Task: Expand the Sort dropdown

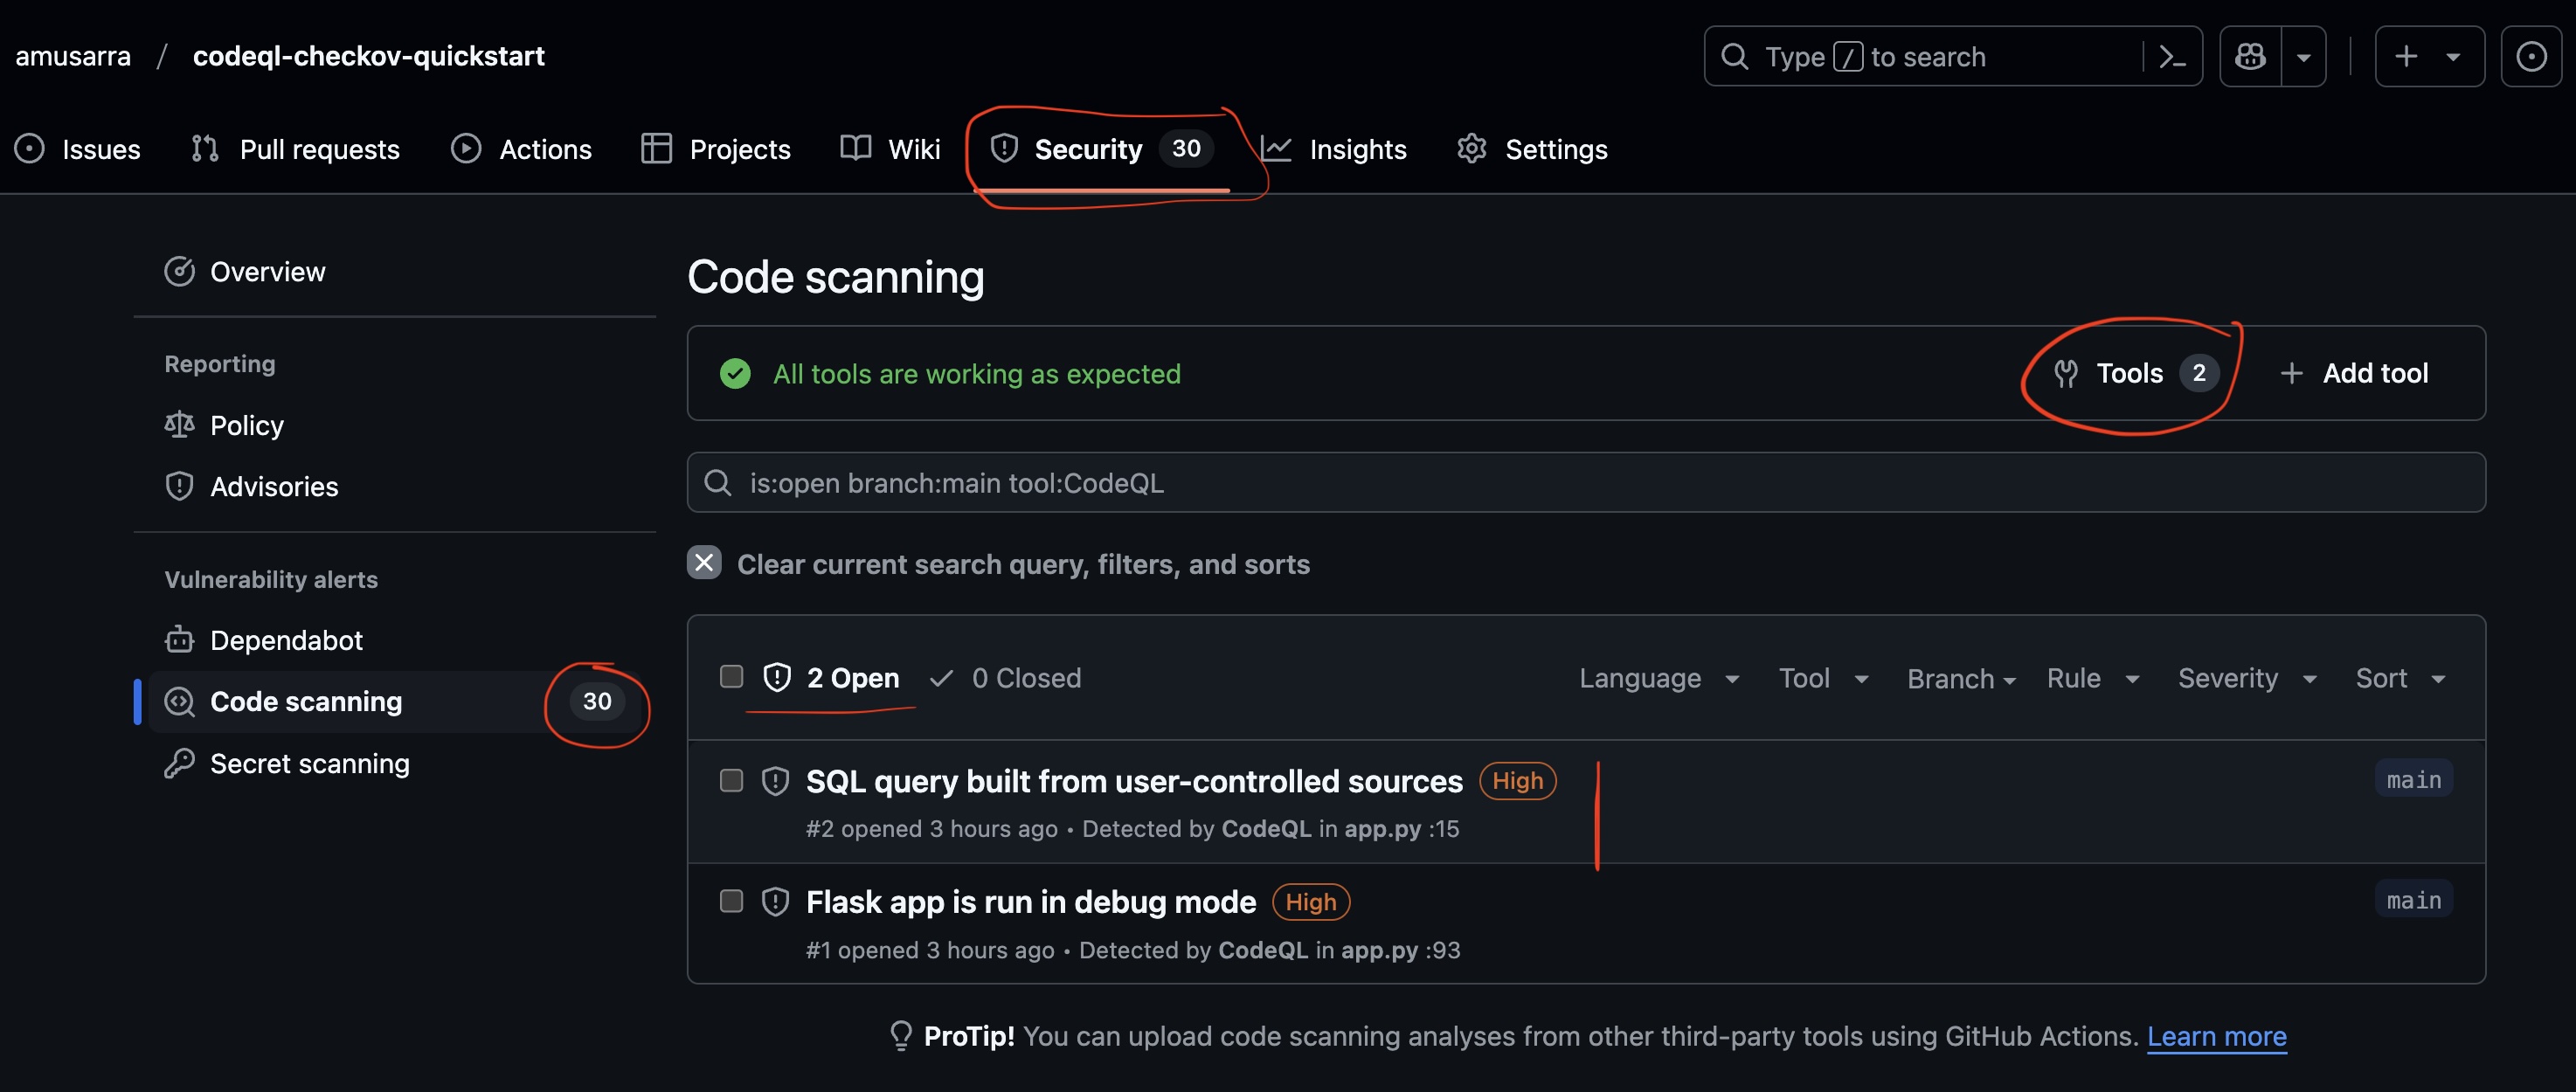Action: (2401, 678)
